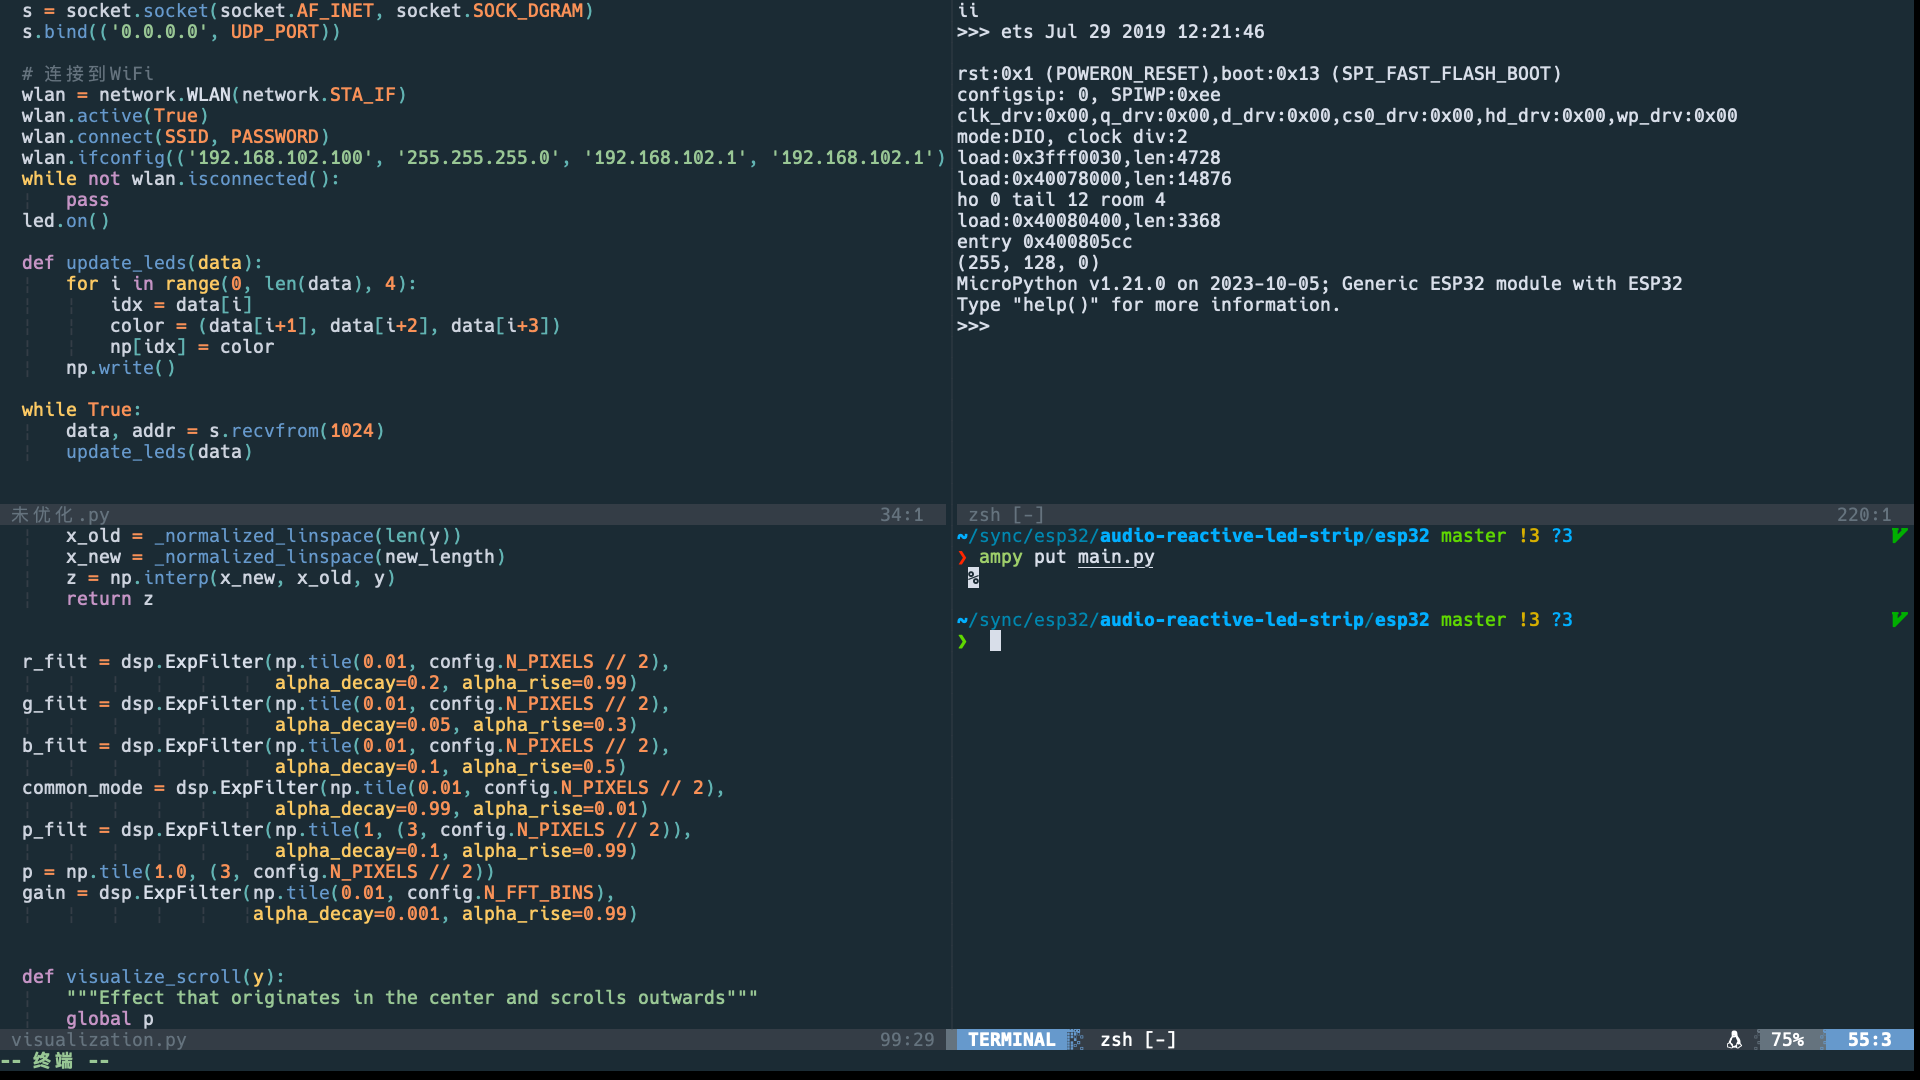Click the '55:3' cursor position in the statusline
This screenshot has width=1920, height=1080.
click(1869, 1040)
